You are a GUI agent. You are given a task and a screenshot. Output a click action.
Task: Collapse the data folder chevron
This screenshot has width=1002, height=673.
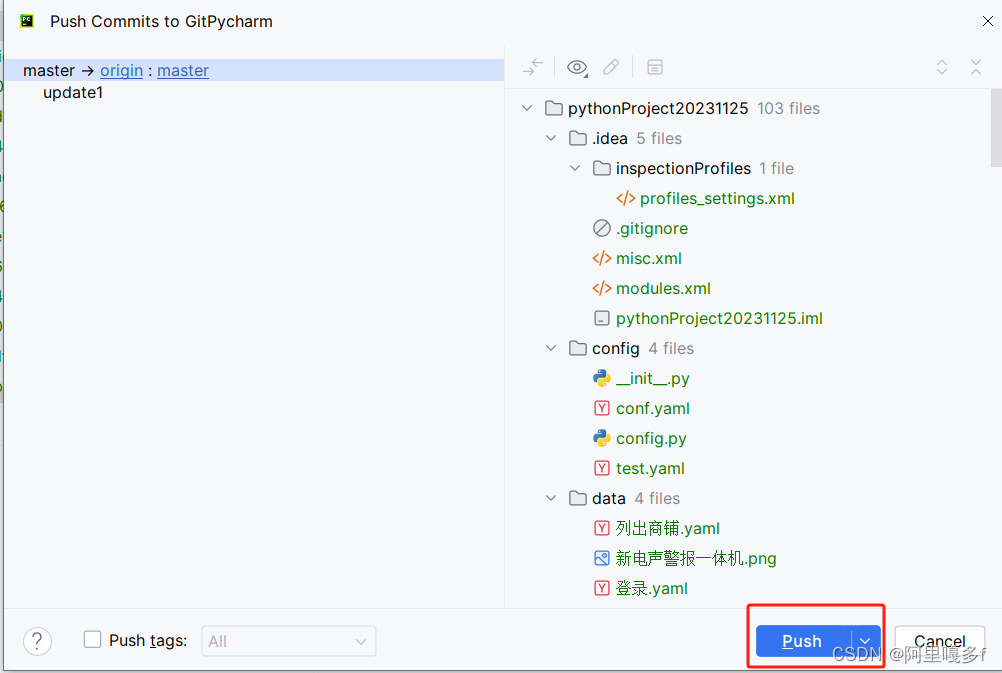(551, 499)
